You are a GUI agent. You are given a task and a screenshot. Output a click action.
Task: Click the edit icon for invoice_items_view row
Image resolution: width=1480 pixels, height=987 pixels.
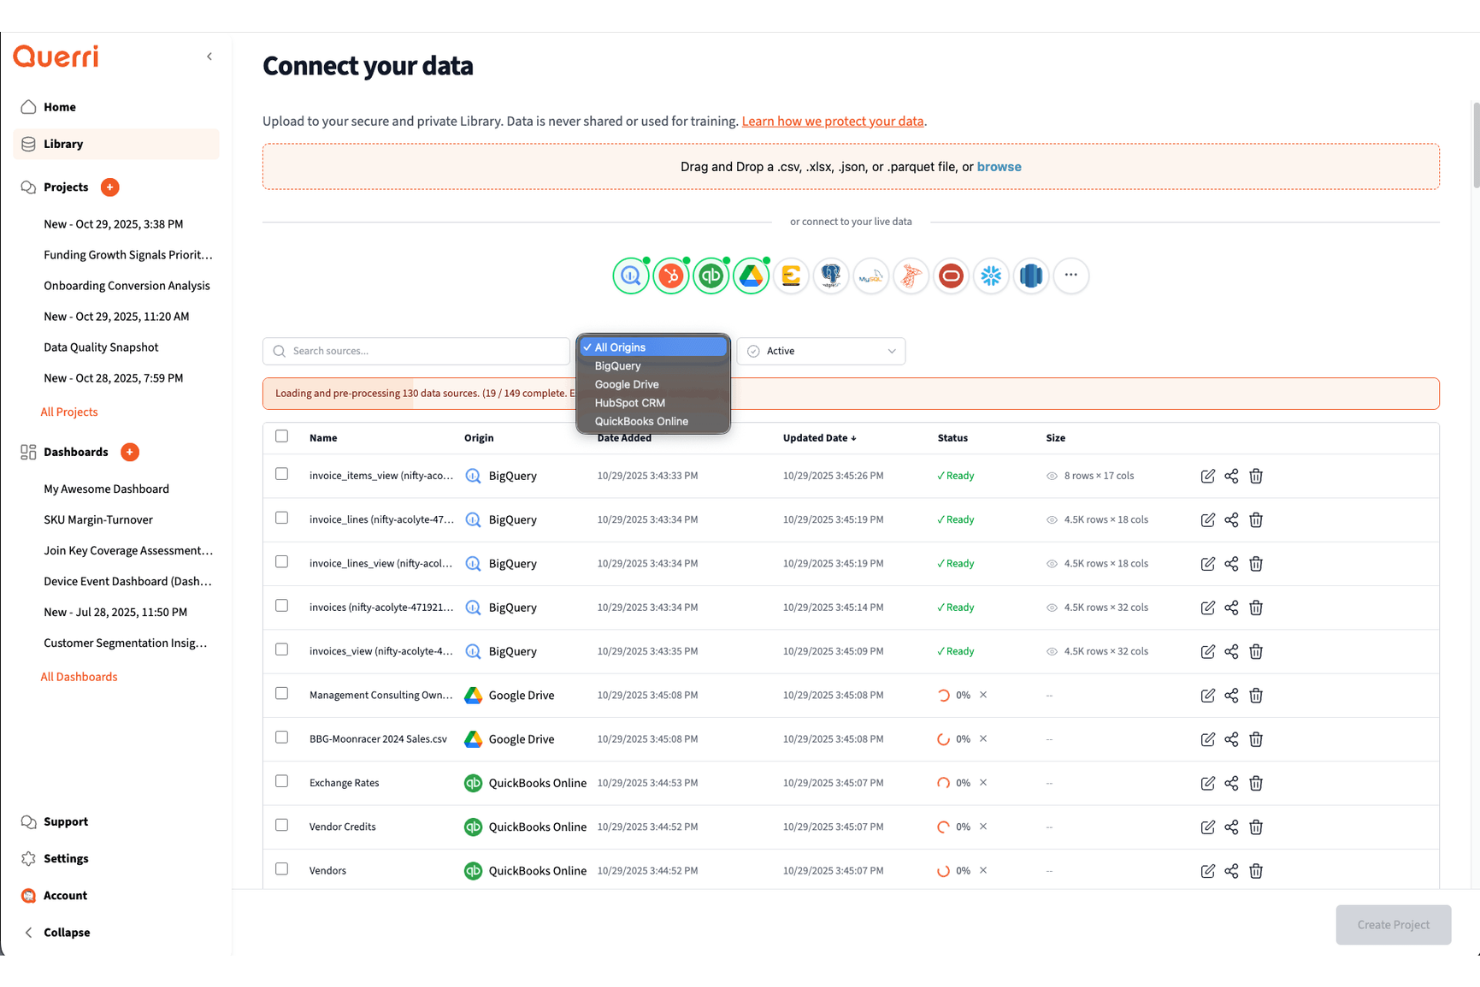click(x=1208, y=476)
